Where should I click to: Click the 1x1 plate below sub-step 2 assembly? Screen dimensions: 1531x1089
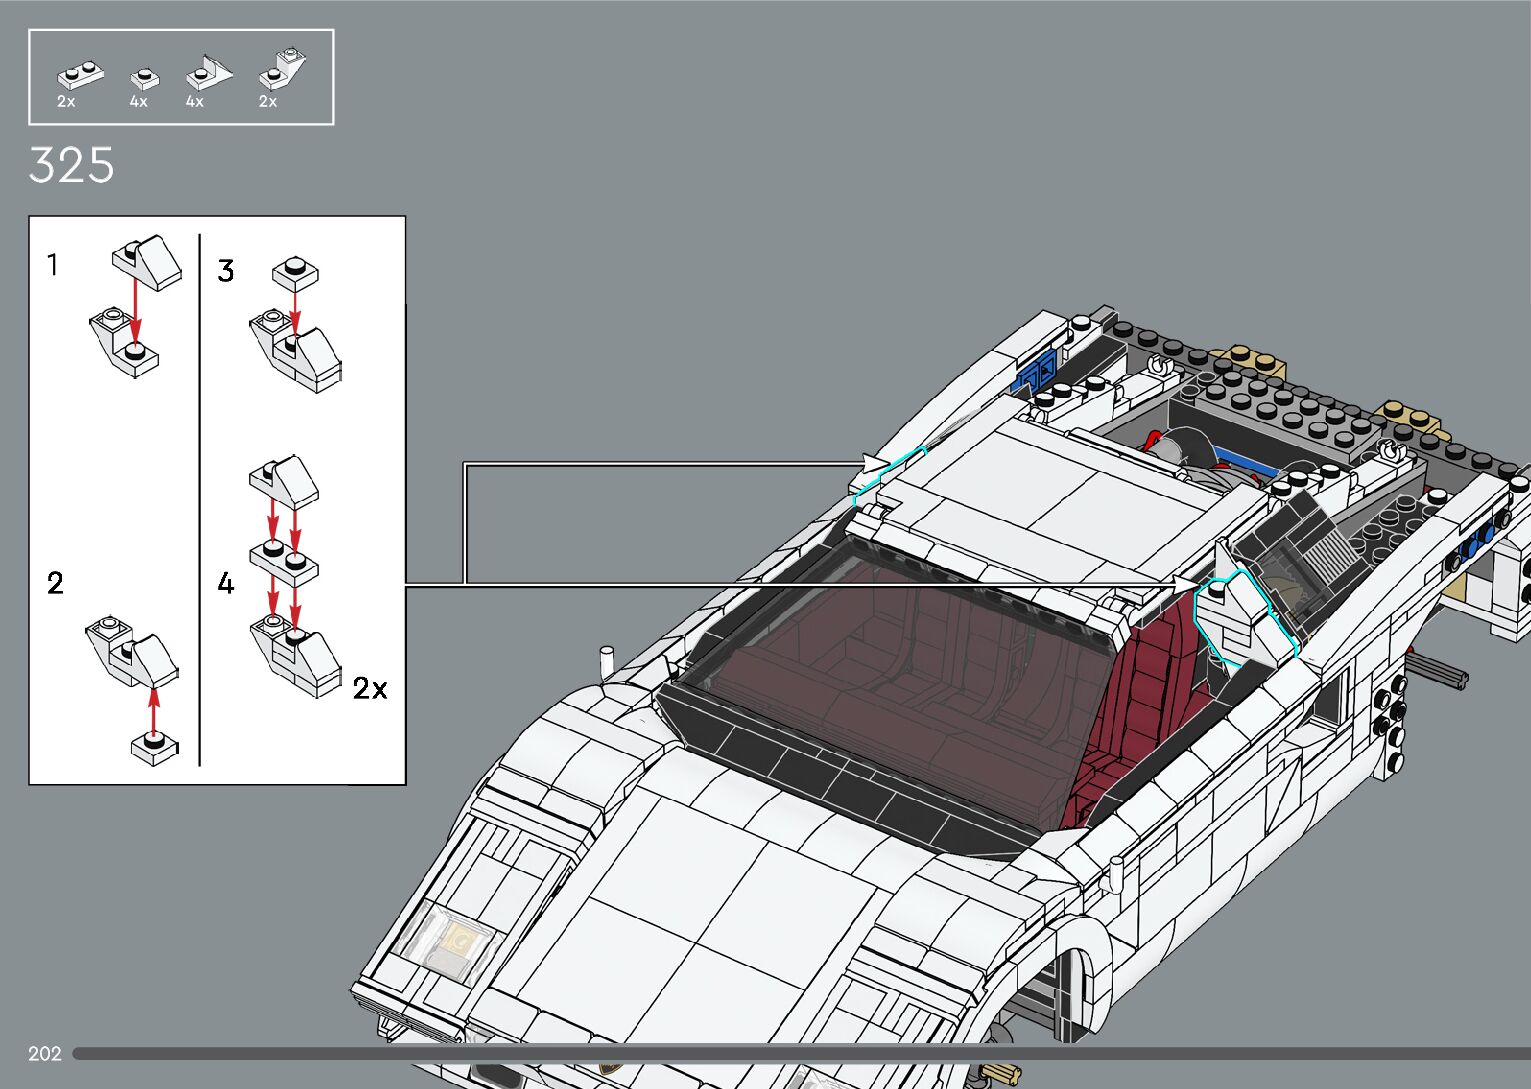click(x=154, y=745)
